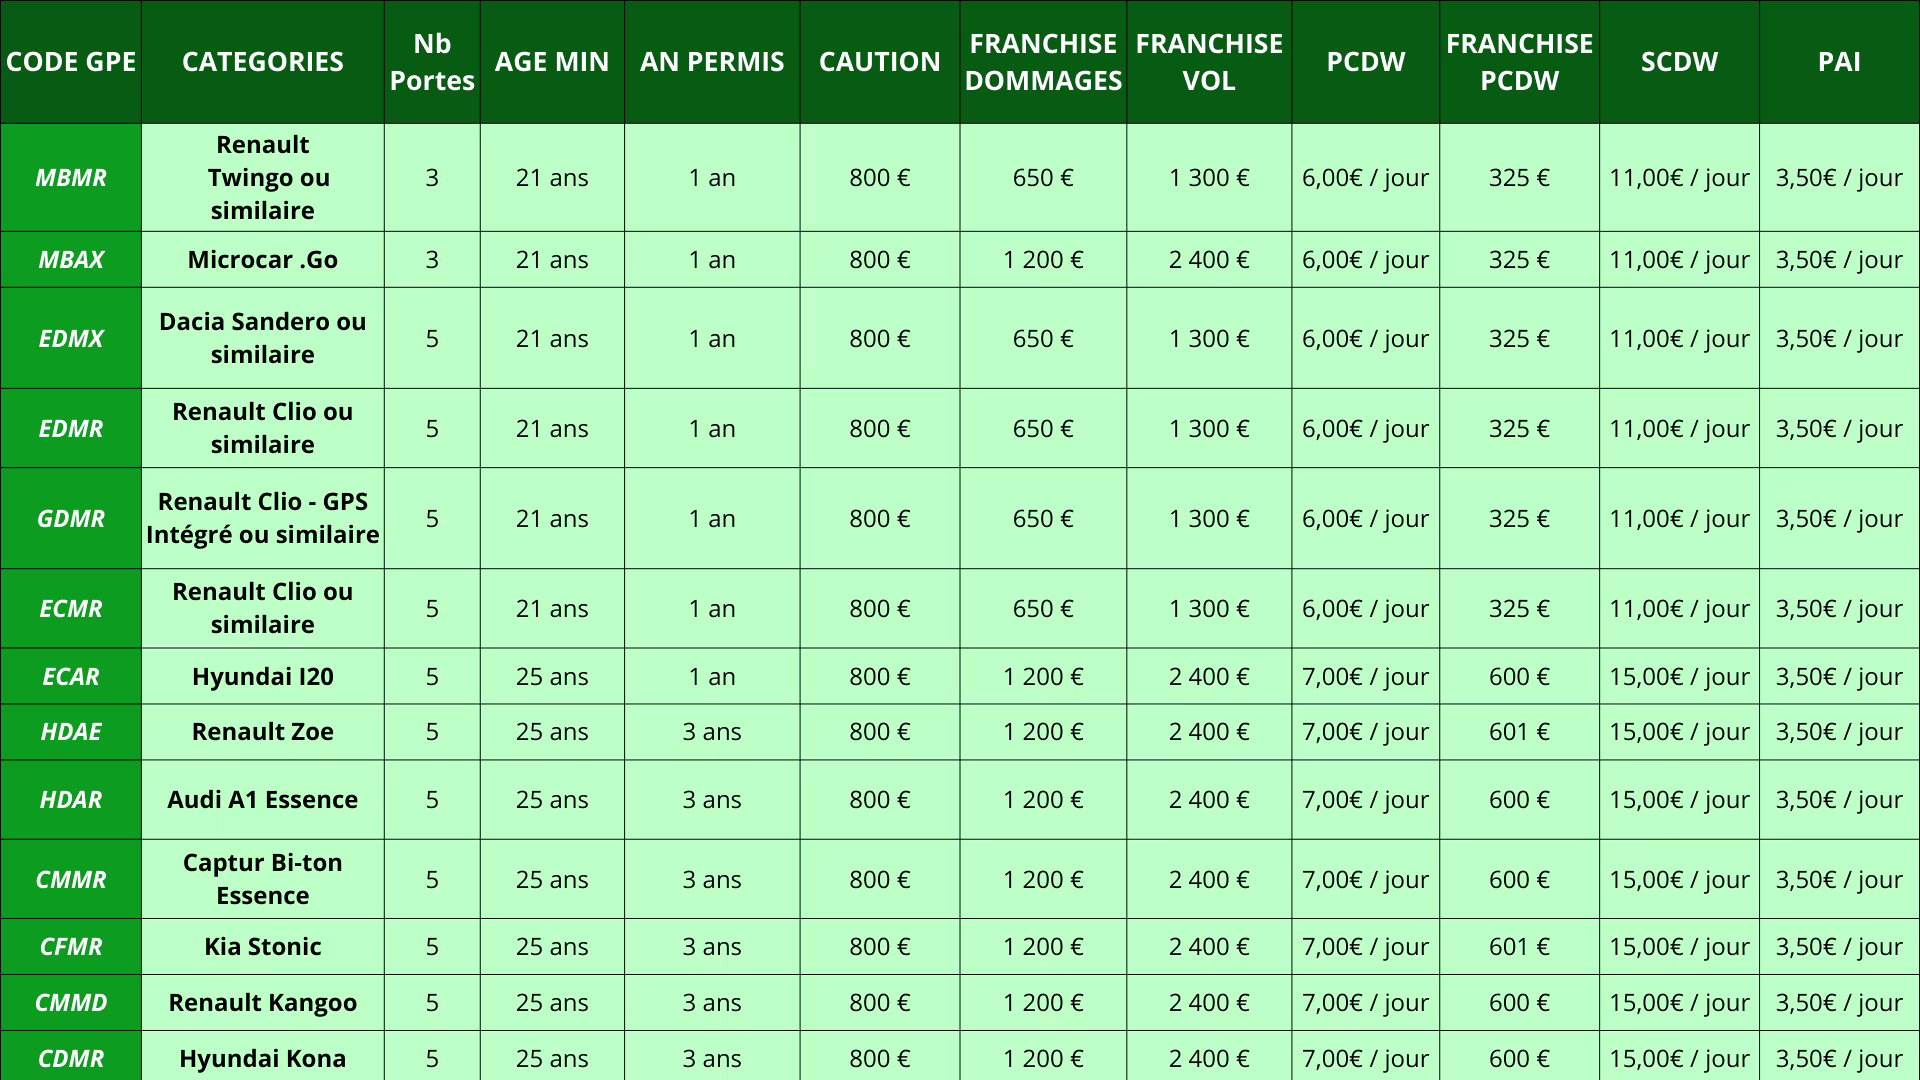Click the Hyundai I20 category cell

(x=262, y=677)
